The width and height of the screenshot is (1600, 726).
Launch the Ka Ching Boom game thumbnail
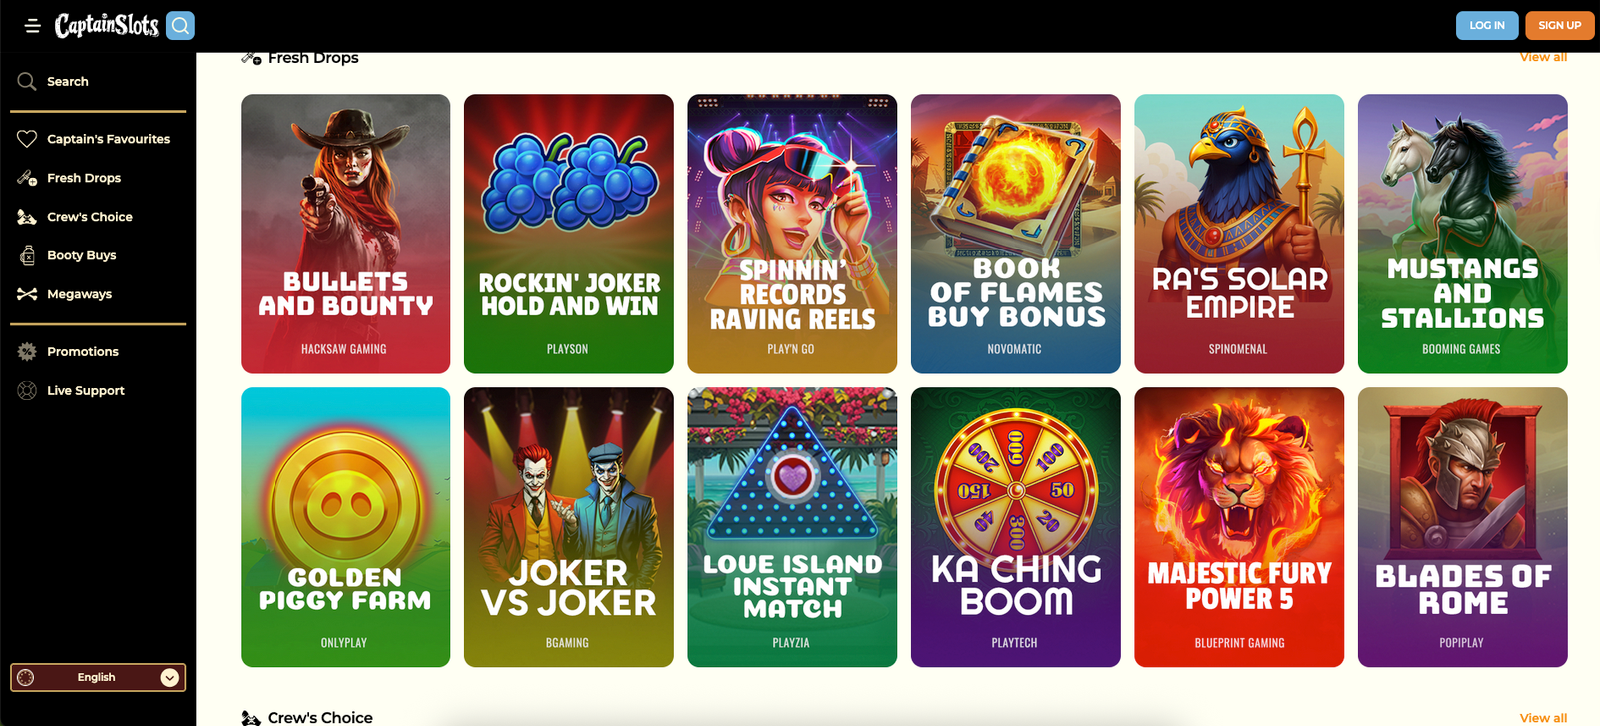coord(1016,527)
